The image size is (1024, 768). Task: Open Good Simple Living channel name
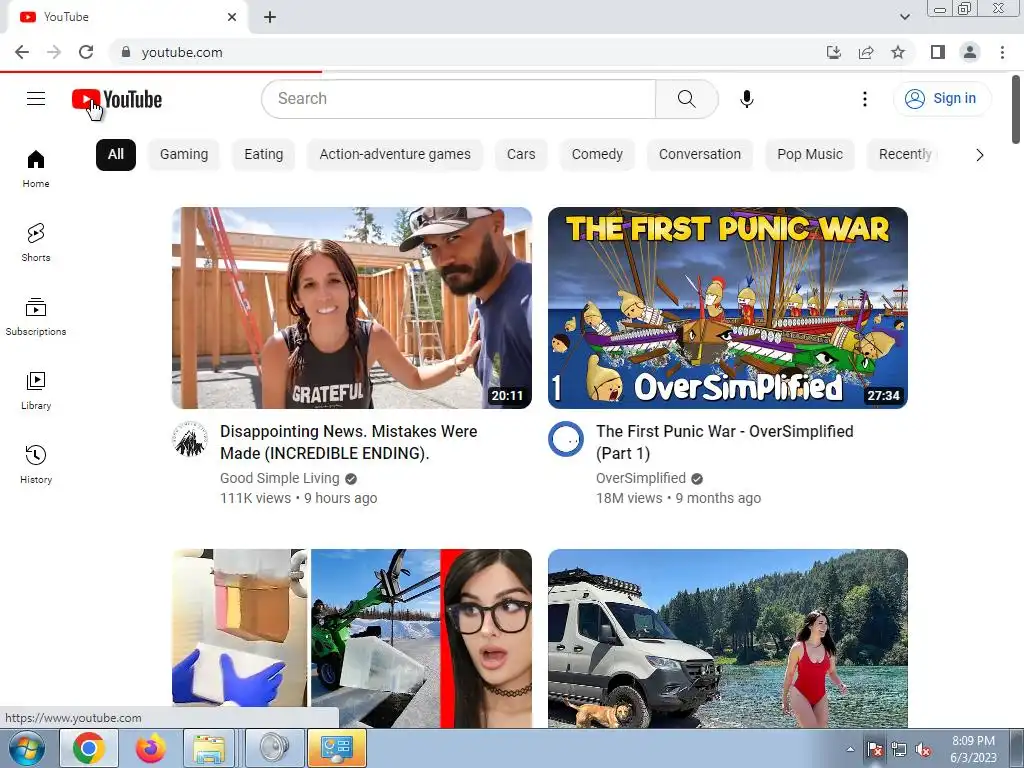pyautogui.click(x=280, y=478)
